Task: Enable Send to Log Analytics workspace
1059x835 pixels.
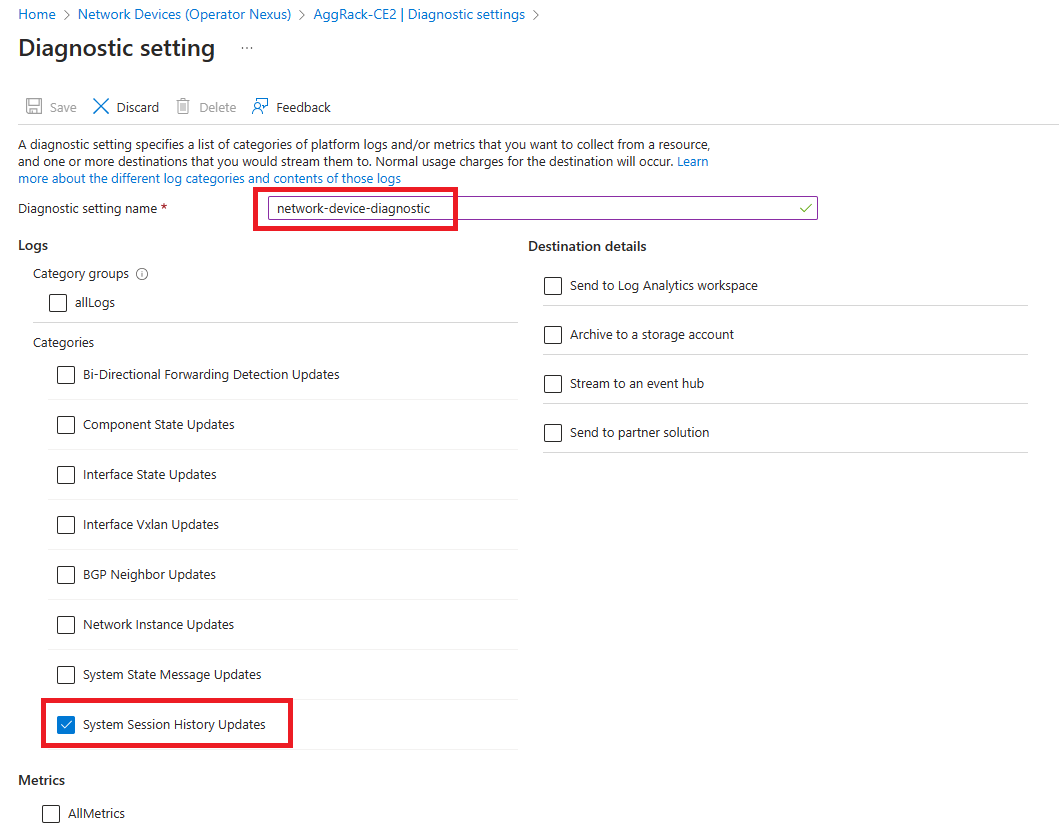Action: point(553,286)
